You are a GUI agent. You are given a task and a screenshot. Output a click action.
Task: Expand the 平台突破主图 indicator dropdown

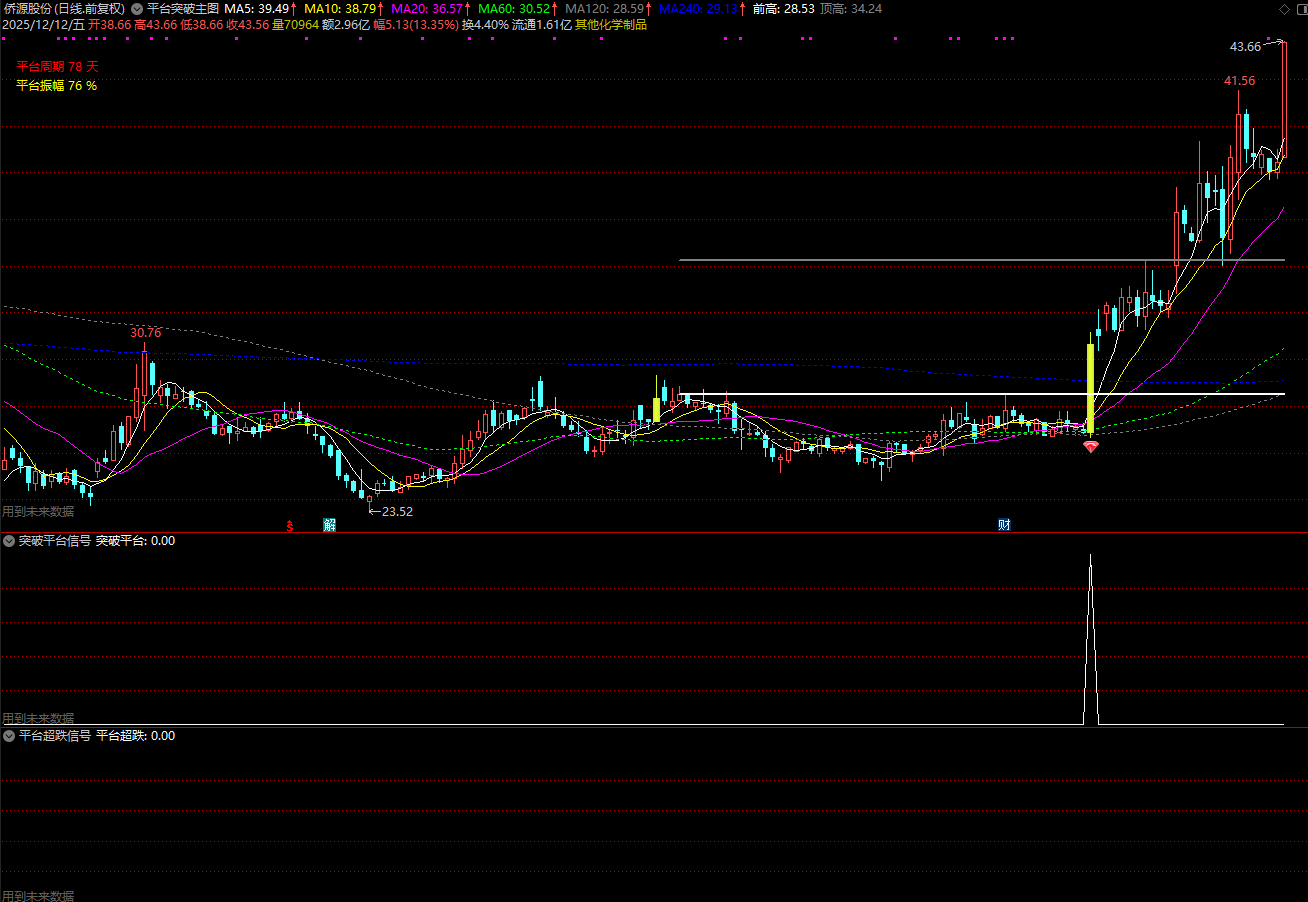(x=137, y=8)
